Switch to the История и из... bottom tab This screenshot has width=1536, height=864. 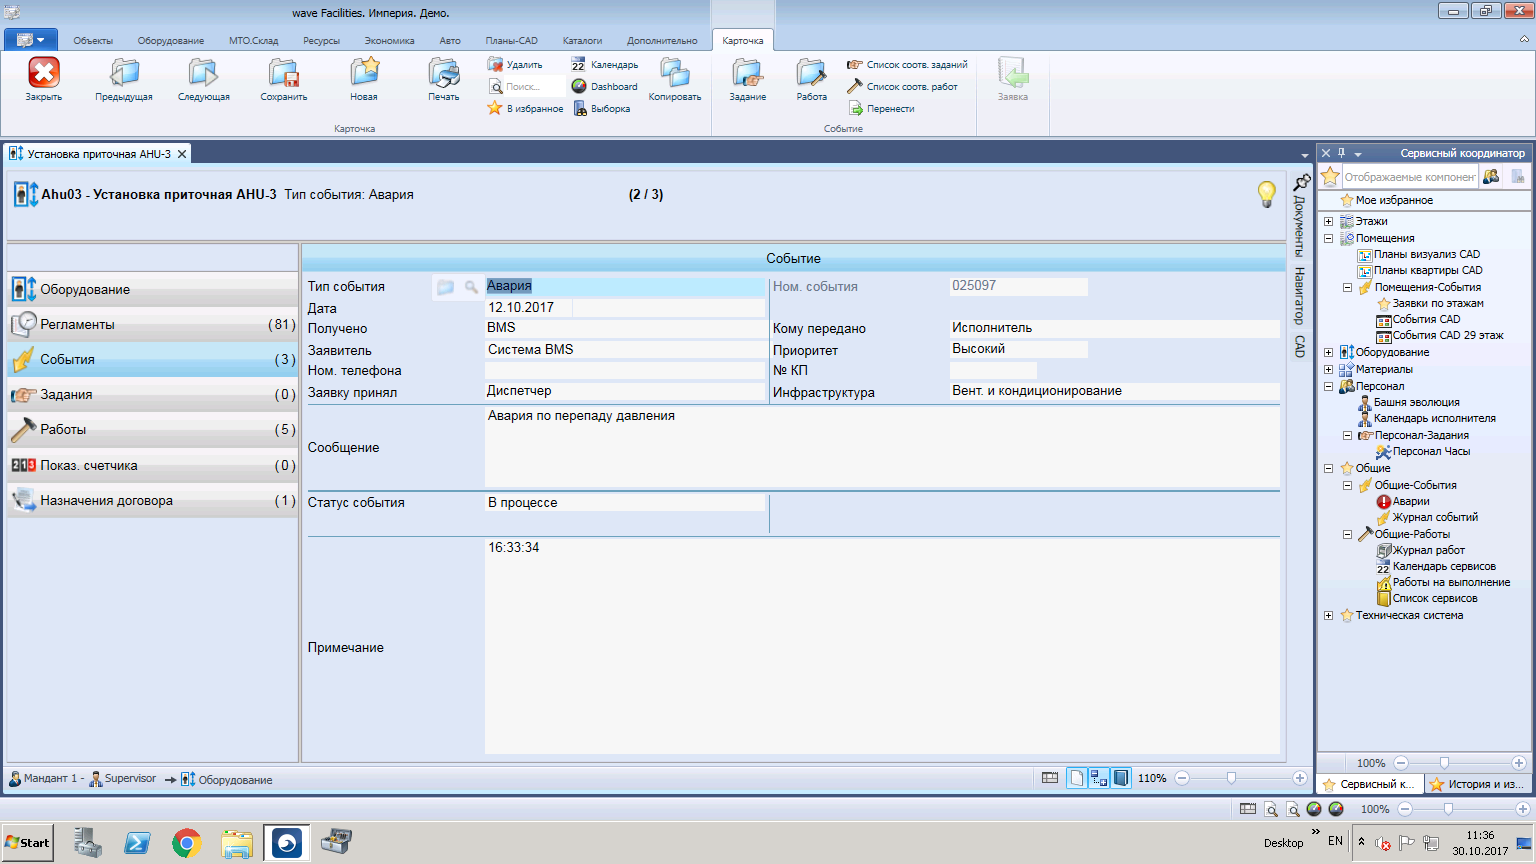(x=1476, y=784)
